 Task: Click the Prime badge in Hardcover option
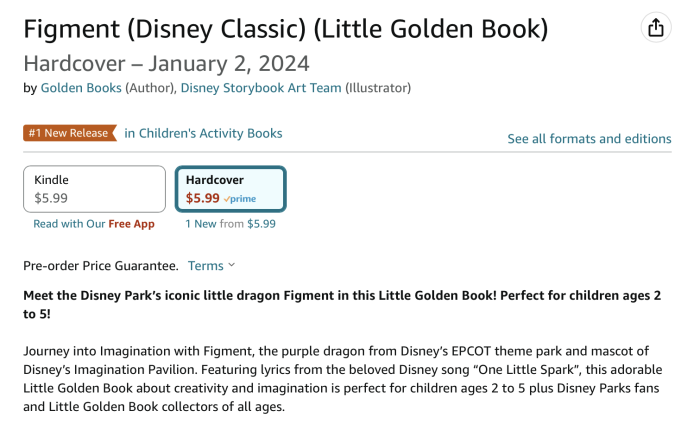coord(241,199)
